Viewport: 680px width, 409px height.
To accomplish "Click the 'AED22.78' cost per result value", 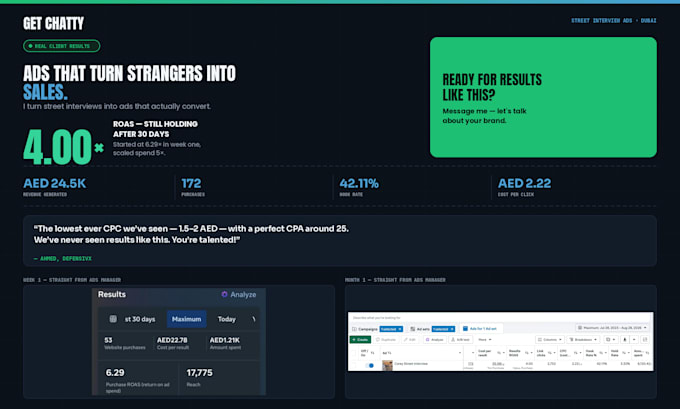I will [x=172, y=340].
